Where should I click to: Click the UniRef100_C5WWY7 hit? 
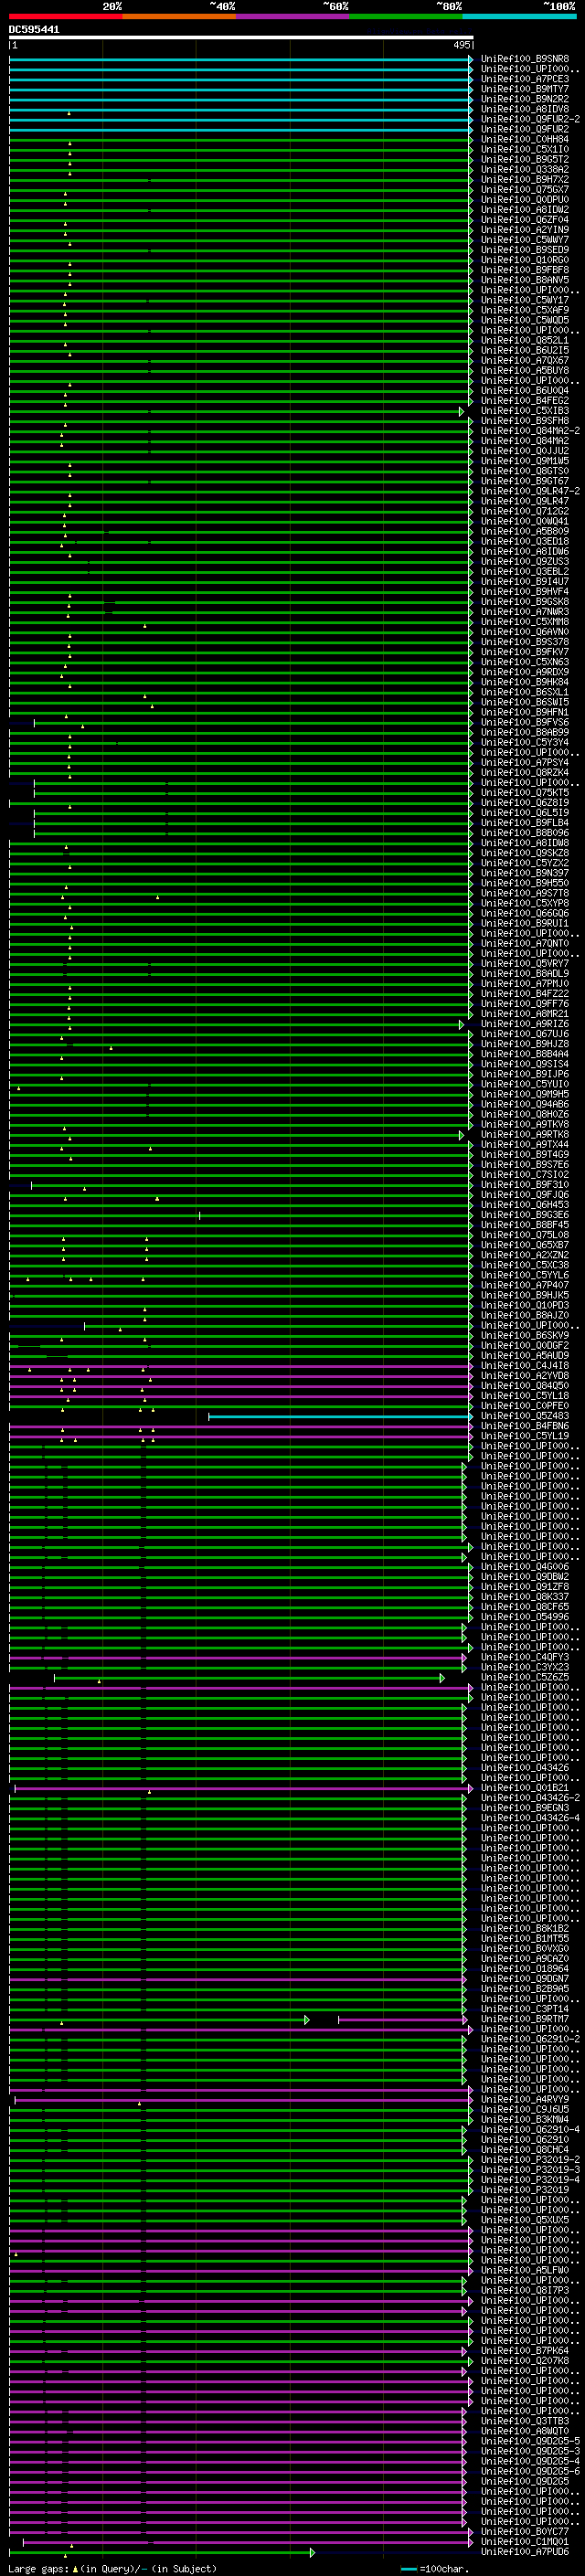[525, 240]
